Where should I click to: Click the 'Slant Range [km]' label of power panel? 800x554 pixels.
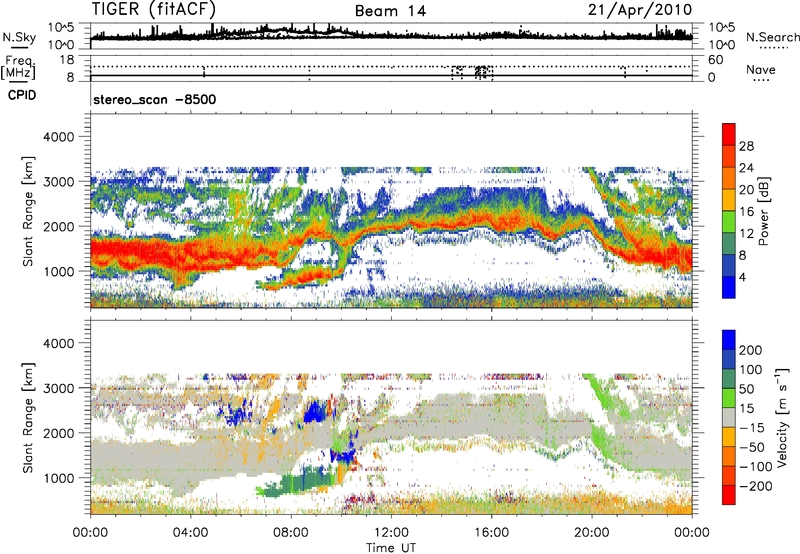[28, 211]
